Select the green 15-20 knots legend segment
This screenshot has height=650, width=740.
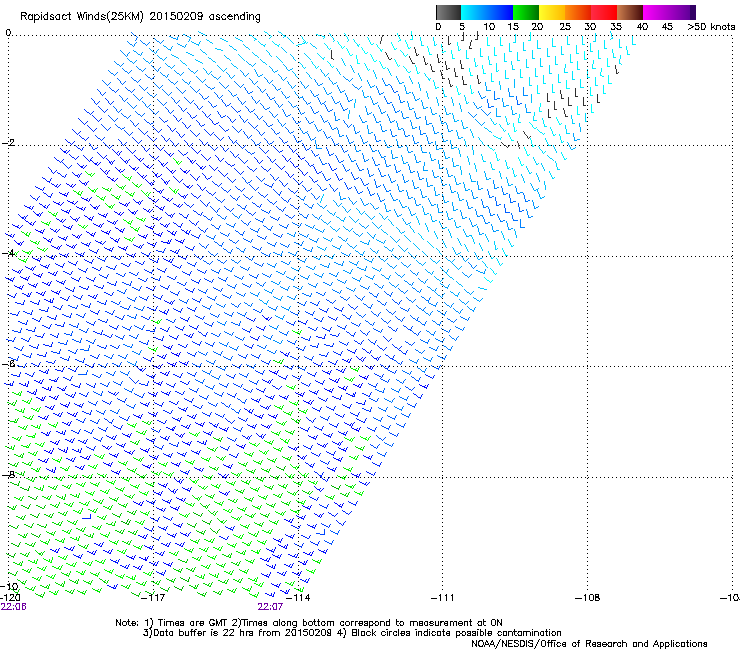(x=526, y=12)
